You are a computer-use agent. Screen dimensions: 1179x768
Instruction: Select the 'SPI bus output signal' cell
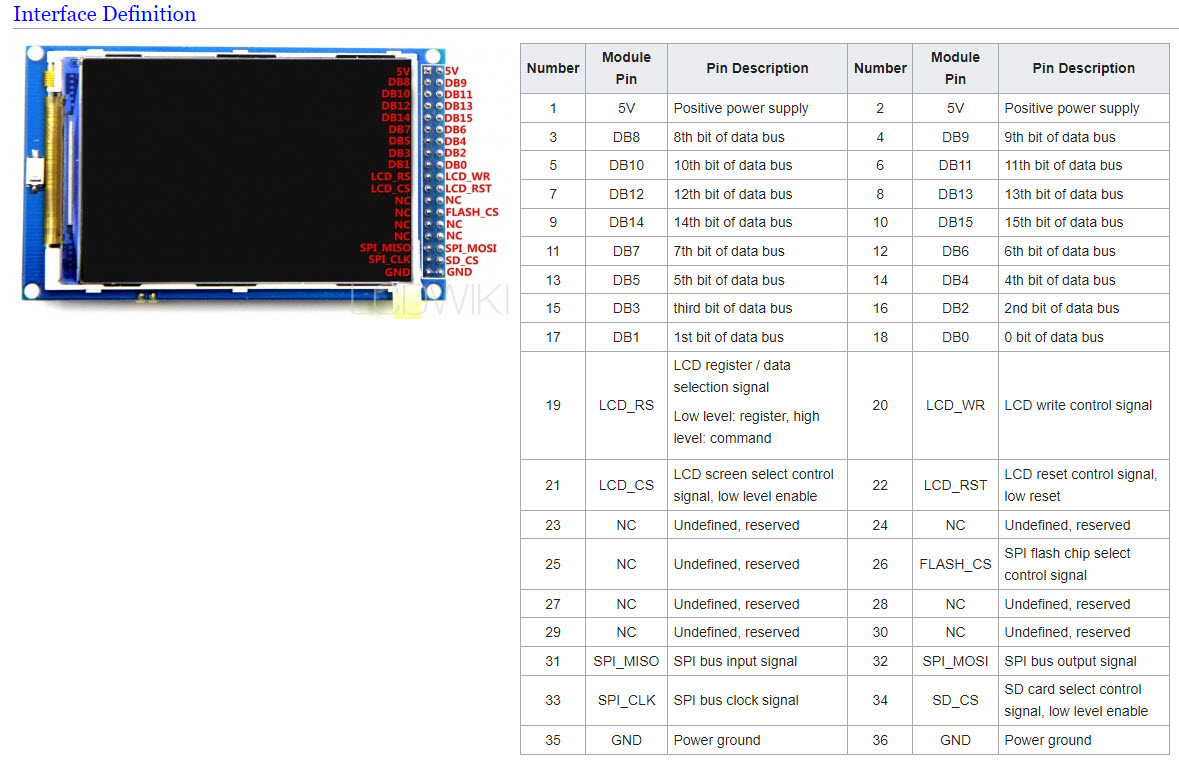pyautogui.click(x=1084, y=661)
